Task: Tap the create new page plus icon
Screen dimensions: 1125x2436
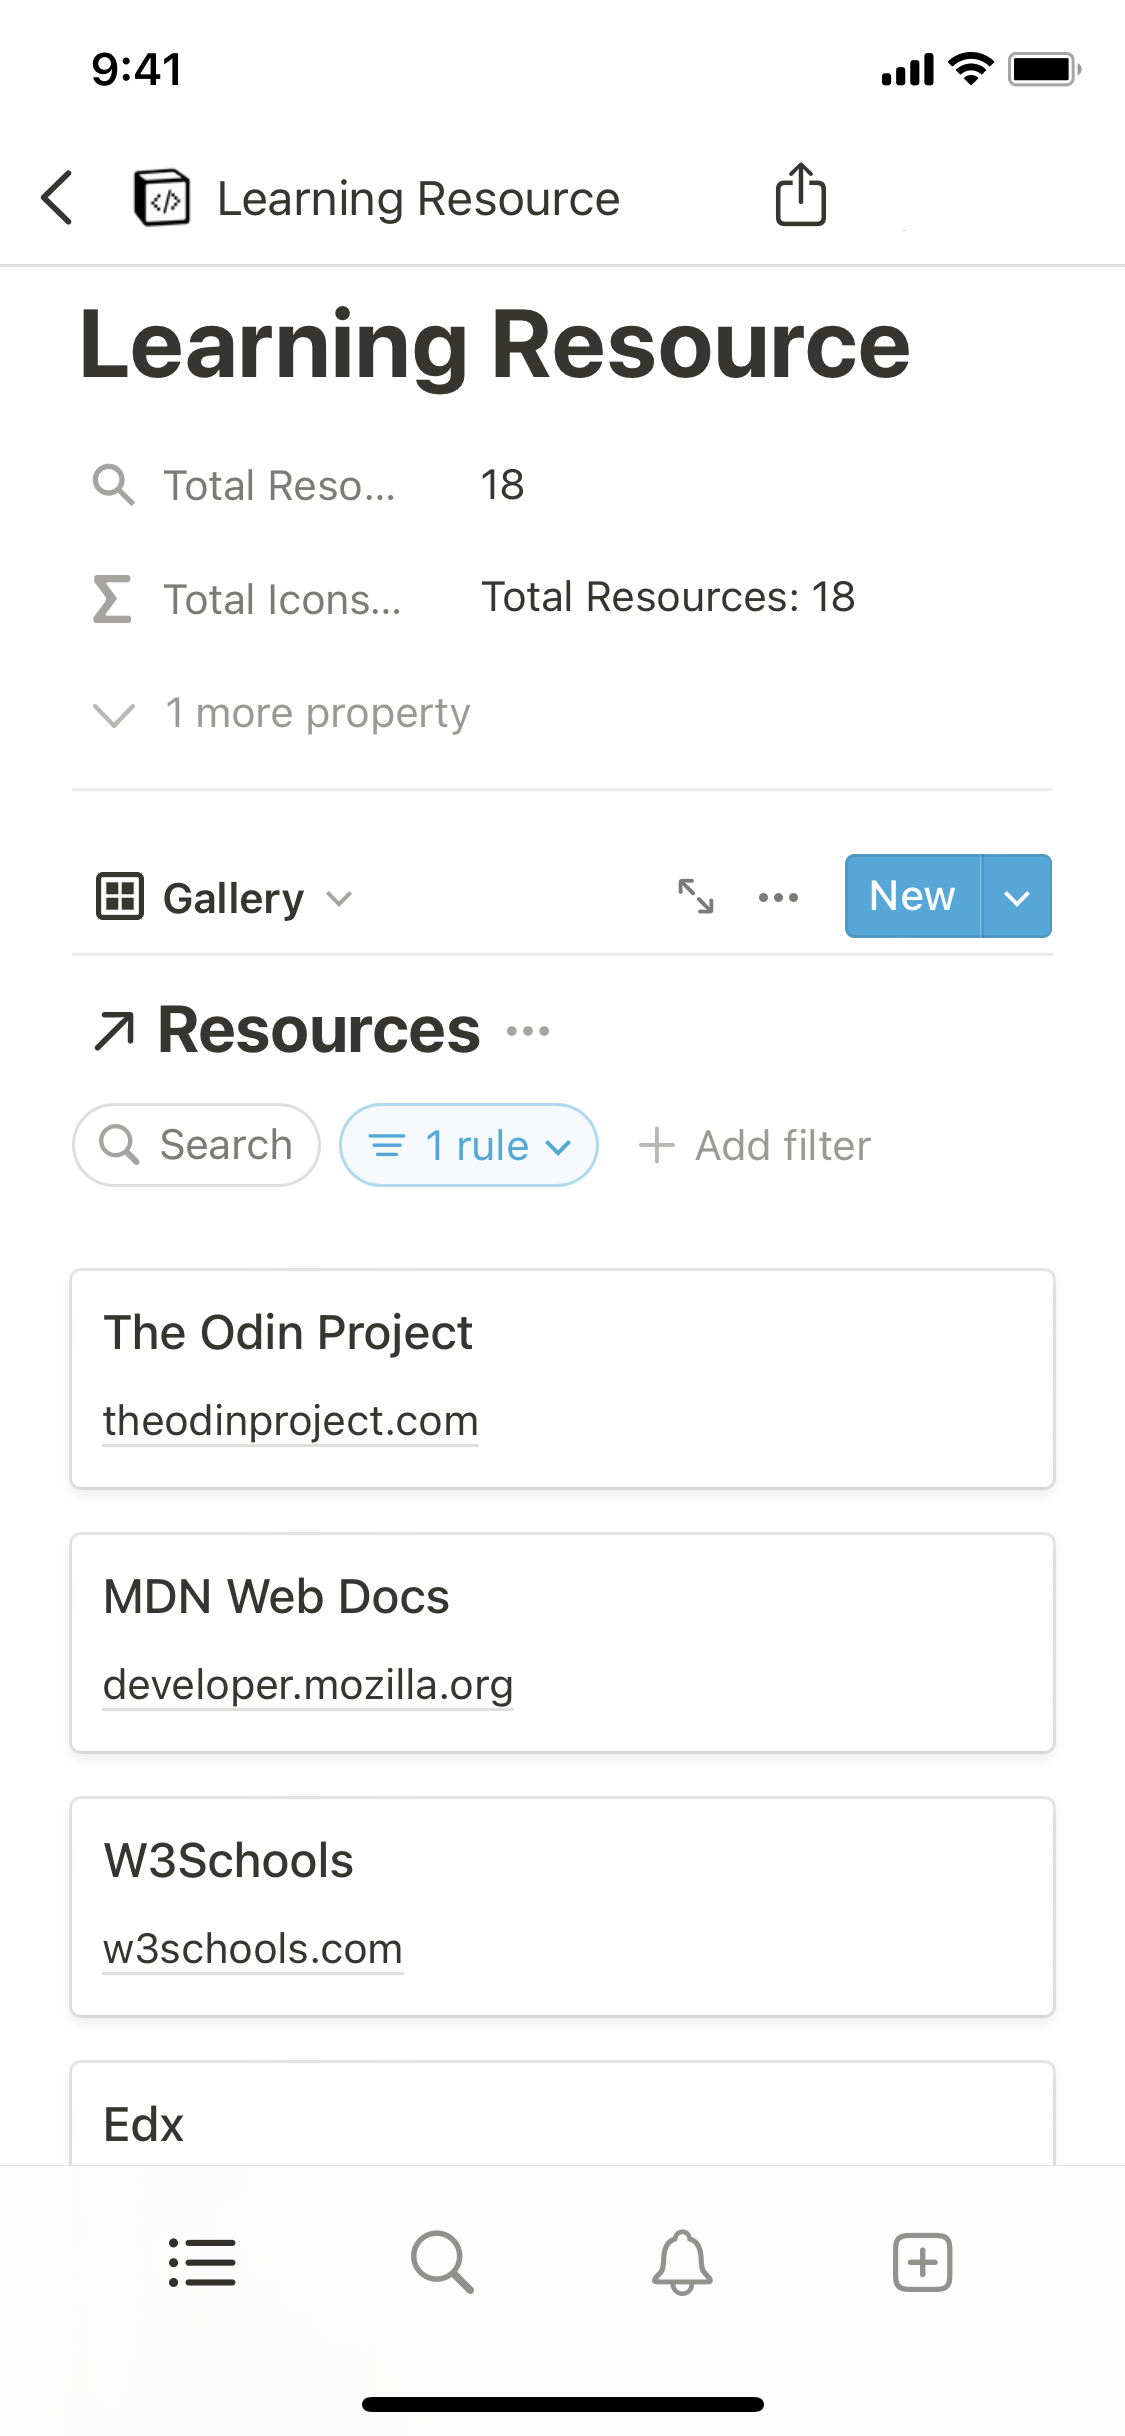Action: click(x=922, y=2262)
